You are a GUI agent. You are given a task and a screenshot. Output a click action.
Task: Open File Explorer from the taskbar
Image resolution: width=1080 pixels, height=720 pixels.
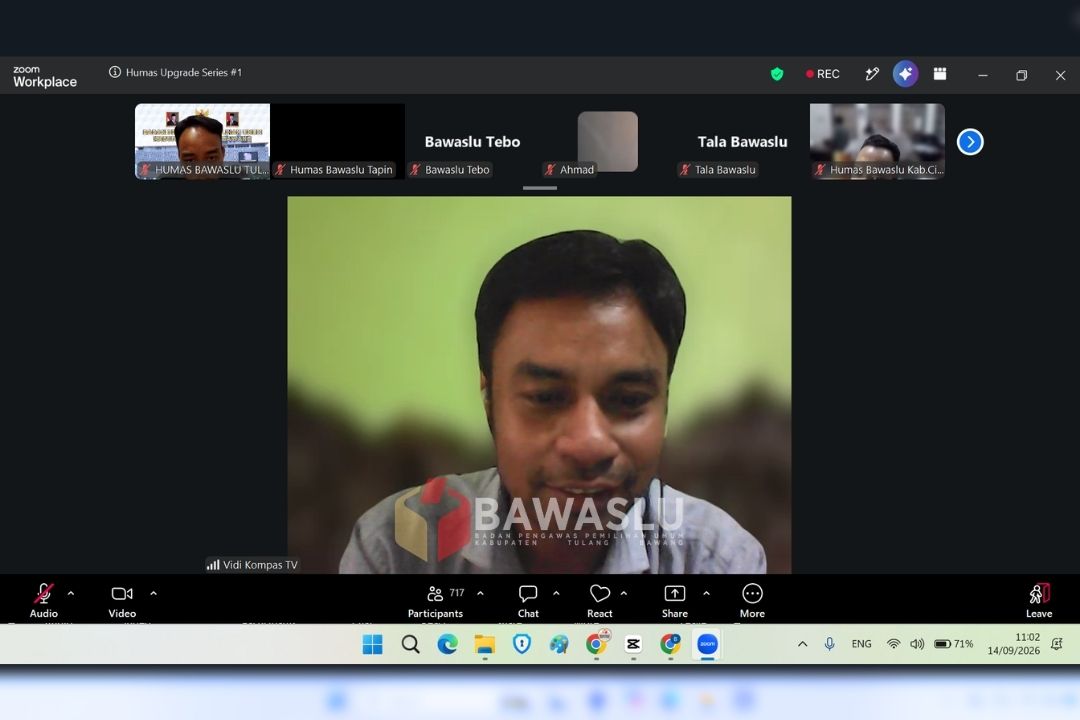click(485, 644)
